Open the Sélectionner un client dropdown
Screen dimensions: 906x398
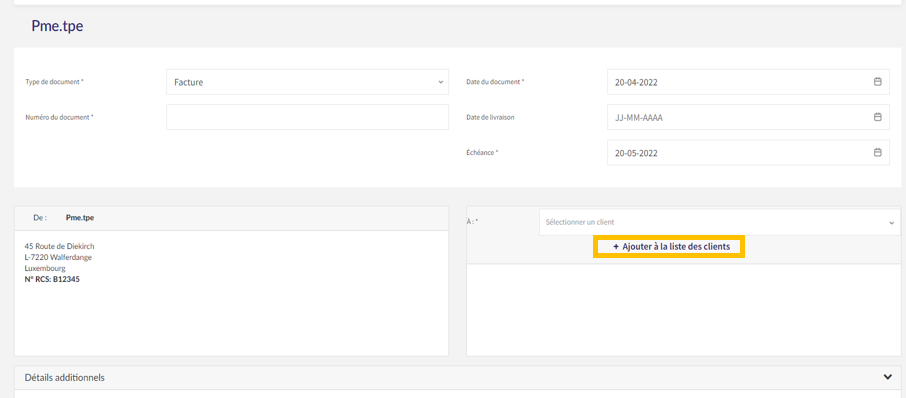[x=719, y=222]
